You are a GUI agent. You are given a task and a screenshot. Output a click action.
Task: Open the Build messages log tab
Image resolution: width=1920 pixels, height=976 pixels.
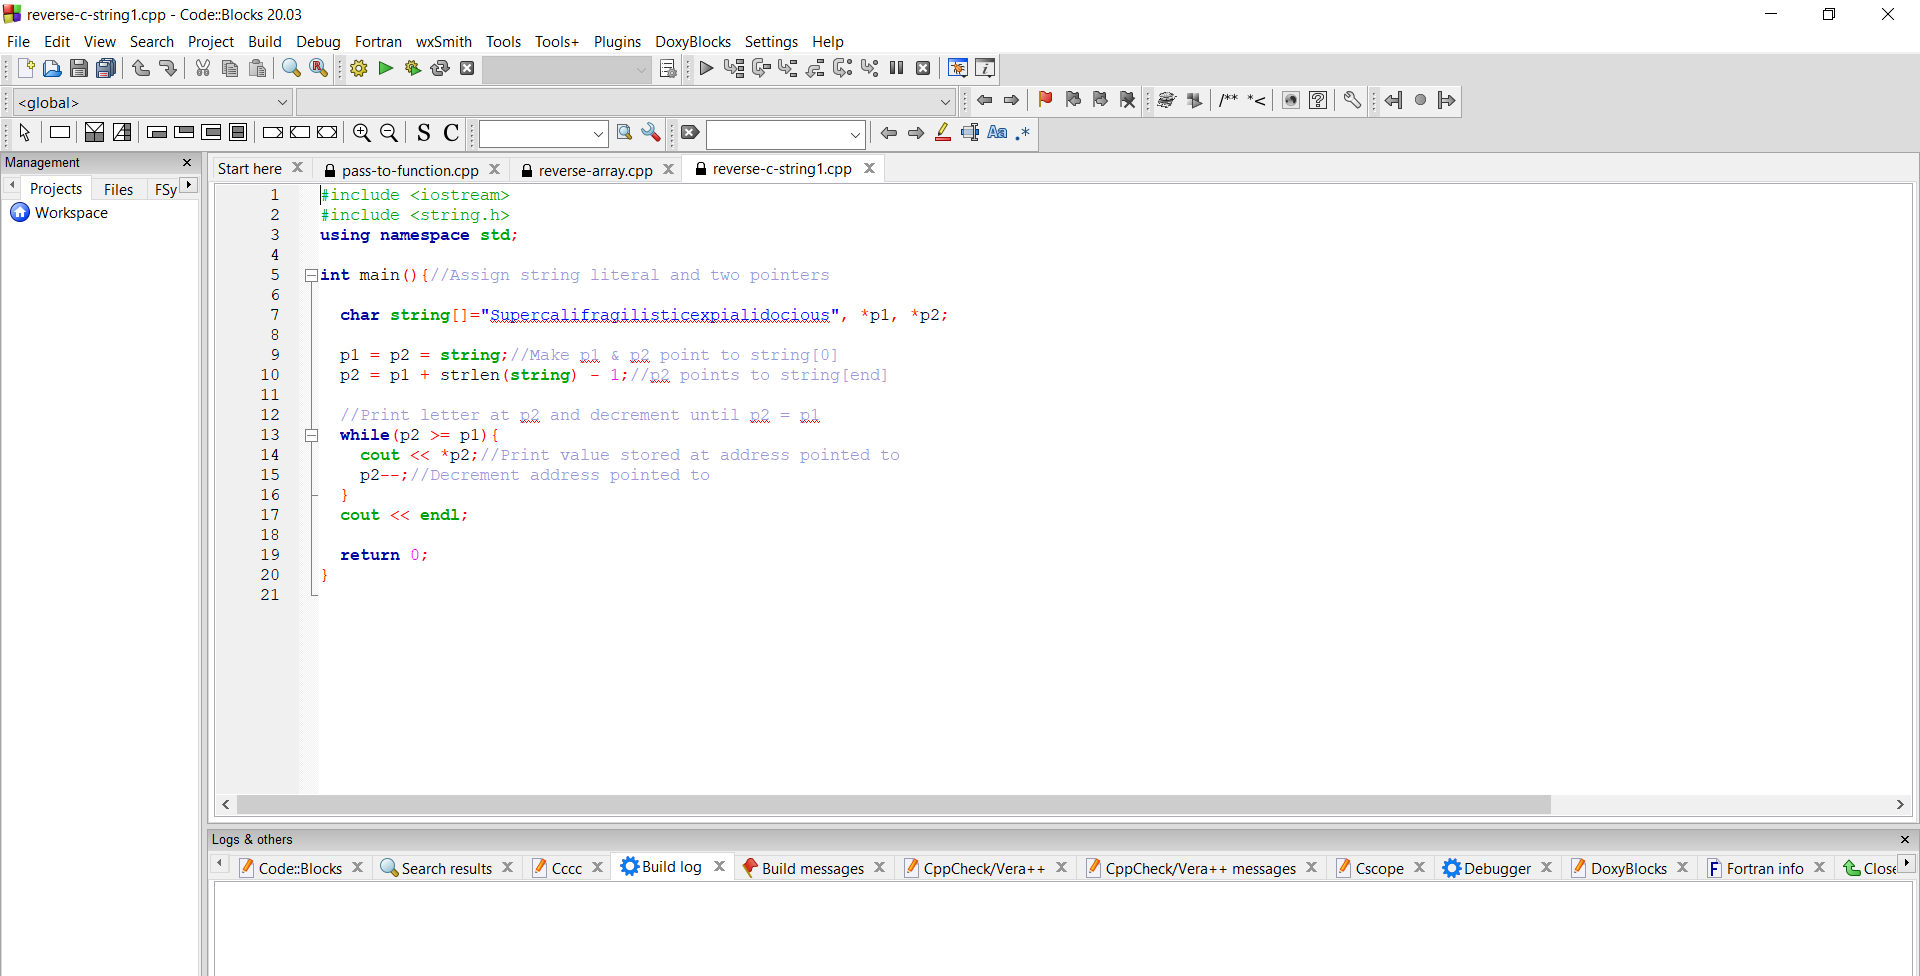811,868
